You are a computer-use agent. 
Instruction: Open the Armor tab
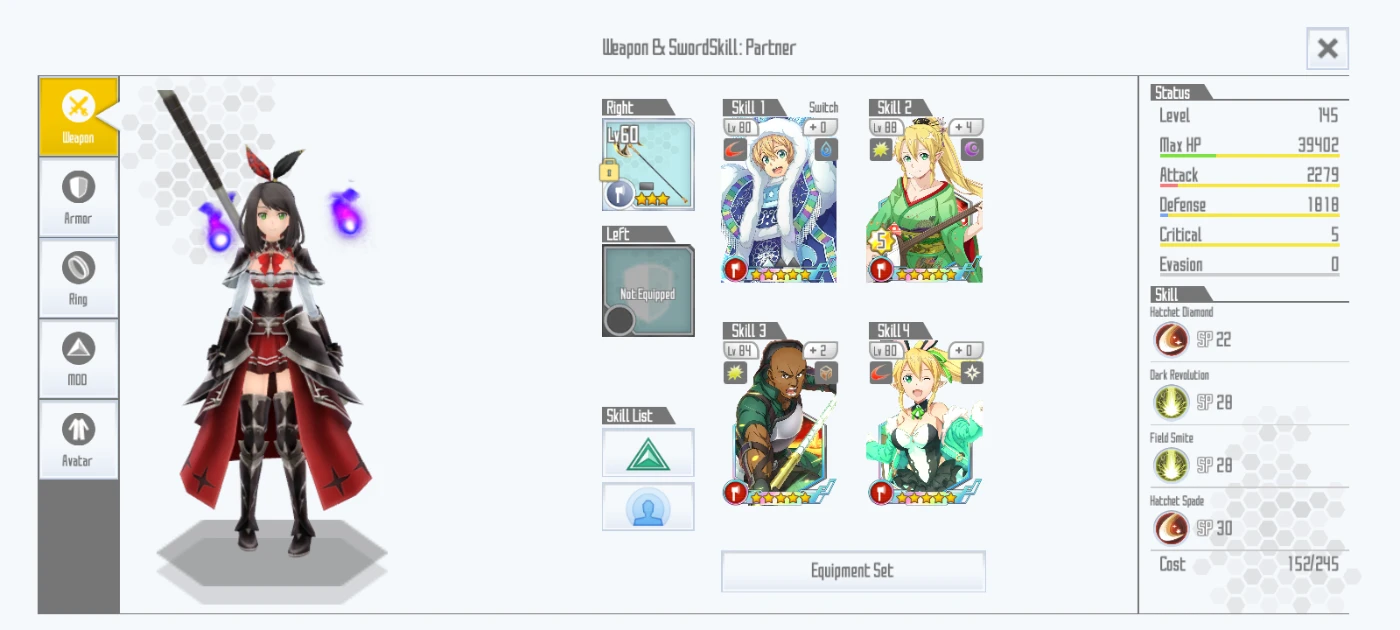tap(78, 197)
